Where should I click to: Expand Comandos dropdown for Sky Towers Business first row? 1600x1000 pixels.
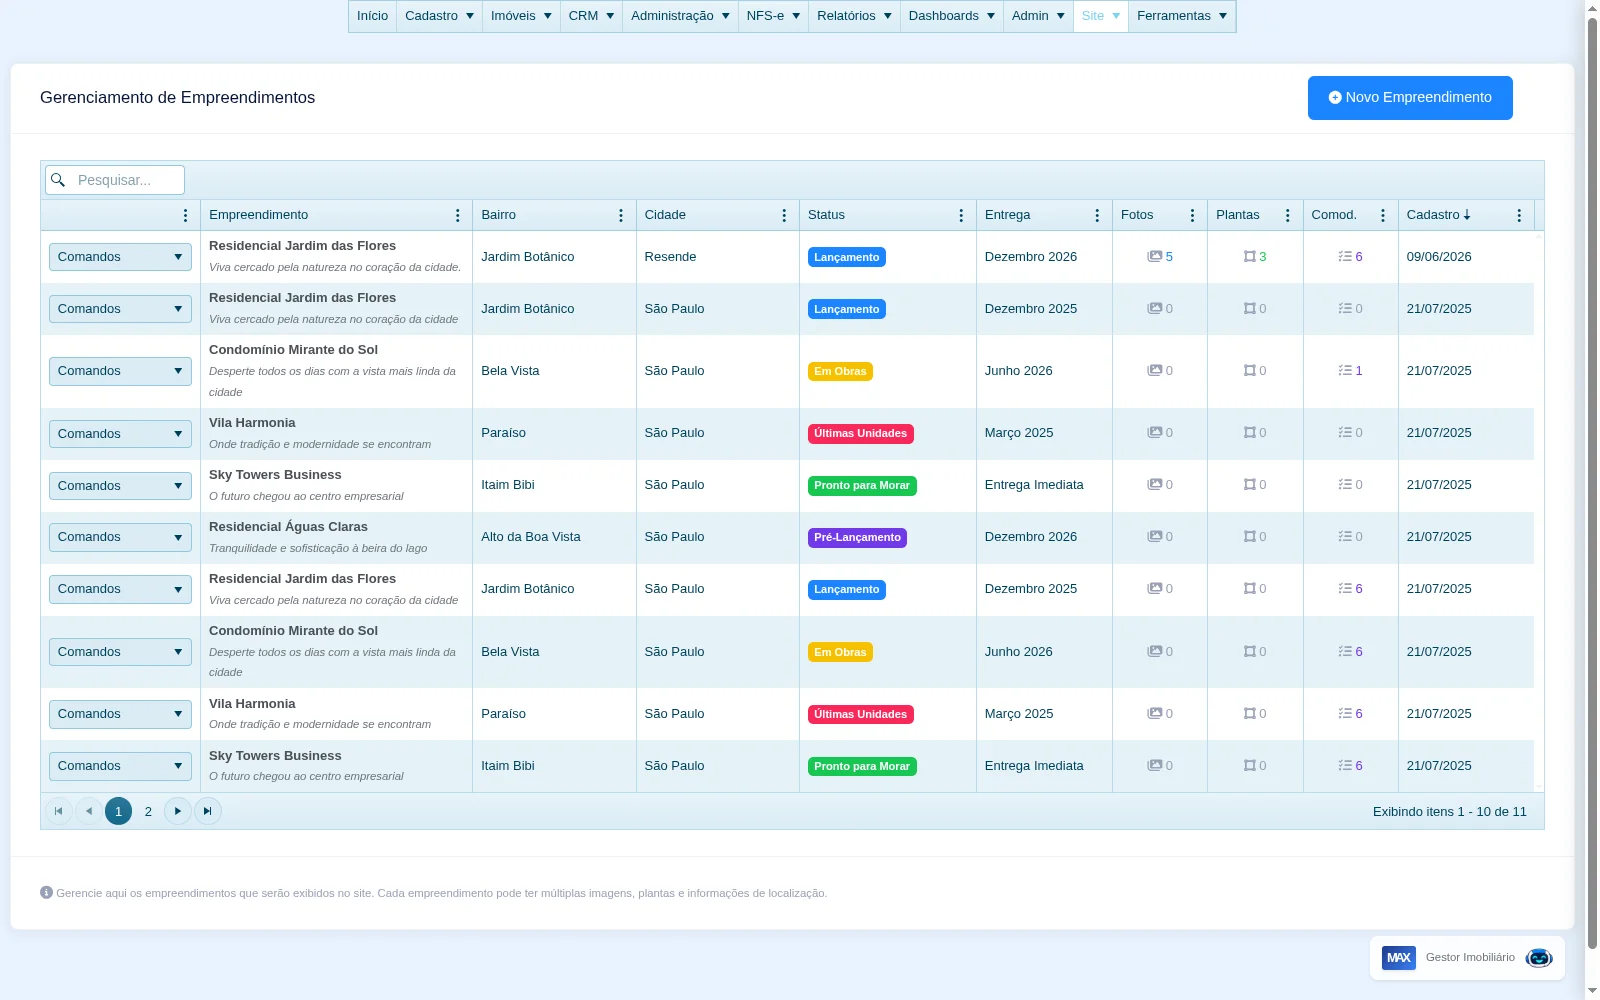(x=120, y=486)
